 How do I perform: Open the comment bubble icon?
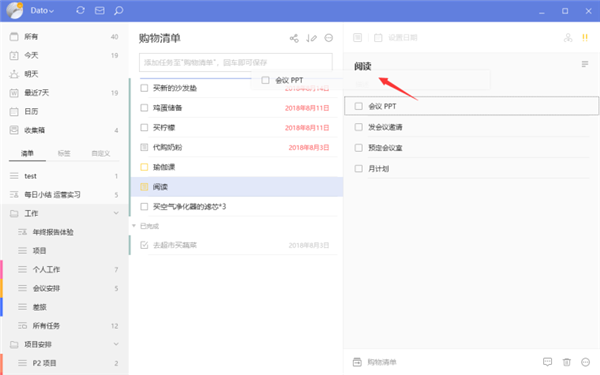click(548, 362)
